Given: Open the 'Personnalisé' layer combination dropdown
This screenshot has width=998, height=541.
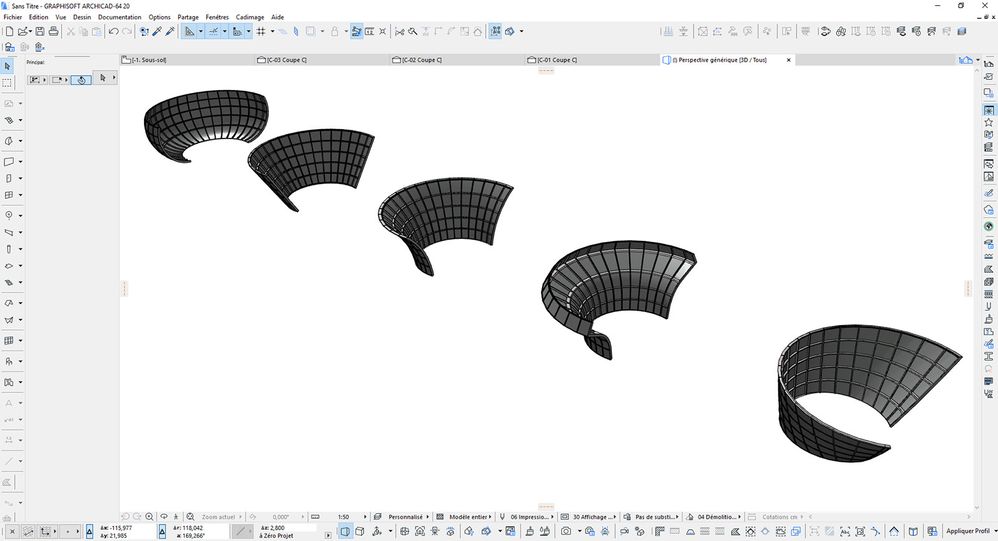Looking at the screenshot, I should (406, 517).
